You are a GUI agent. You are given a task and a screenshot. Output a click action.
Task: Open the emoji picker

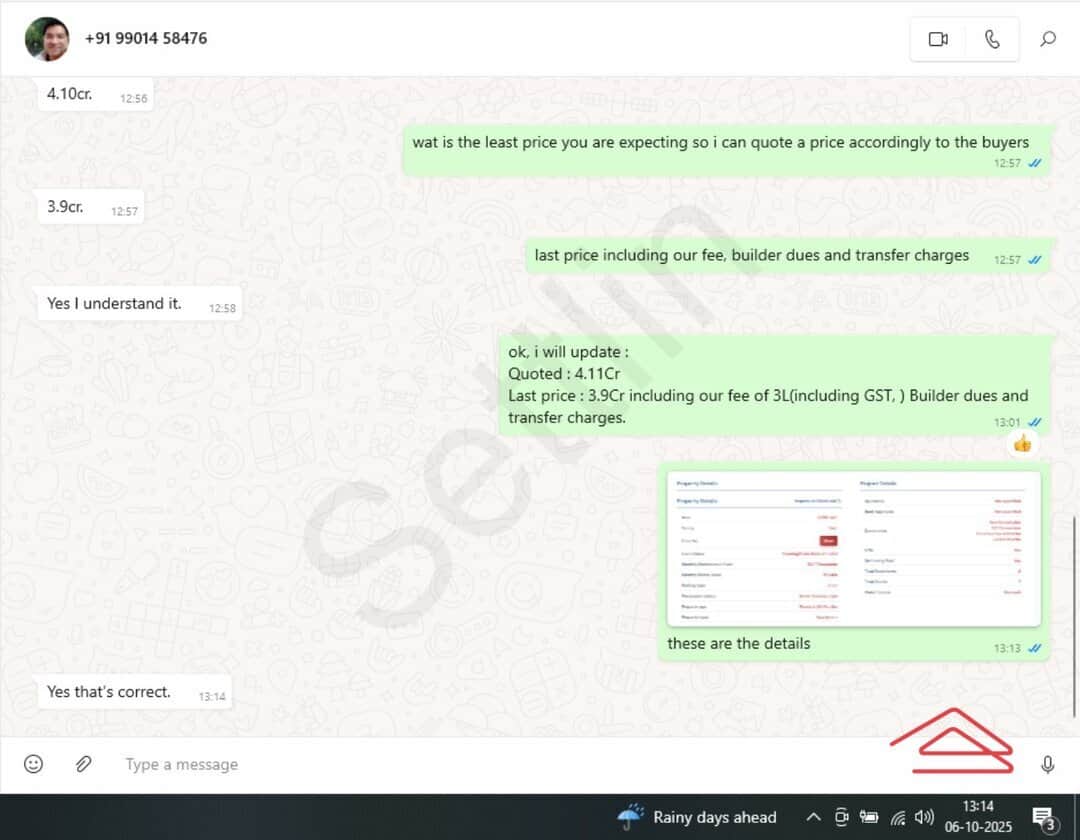tap(33, 764)
